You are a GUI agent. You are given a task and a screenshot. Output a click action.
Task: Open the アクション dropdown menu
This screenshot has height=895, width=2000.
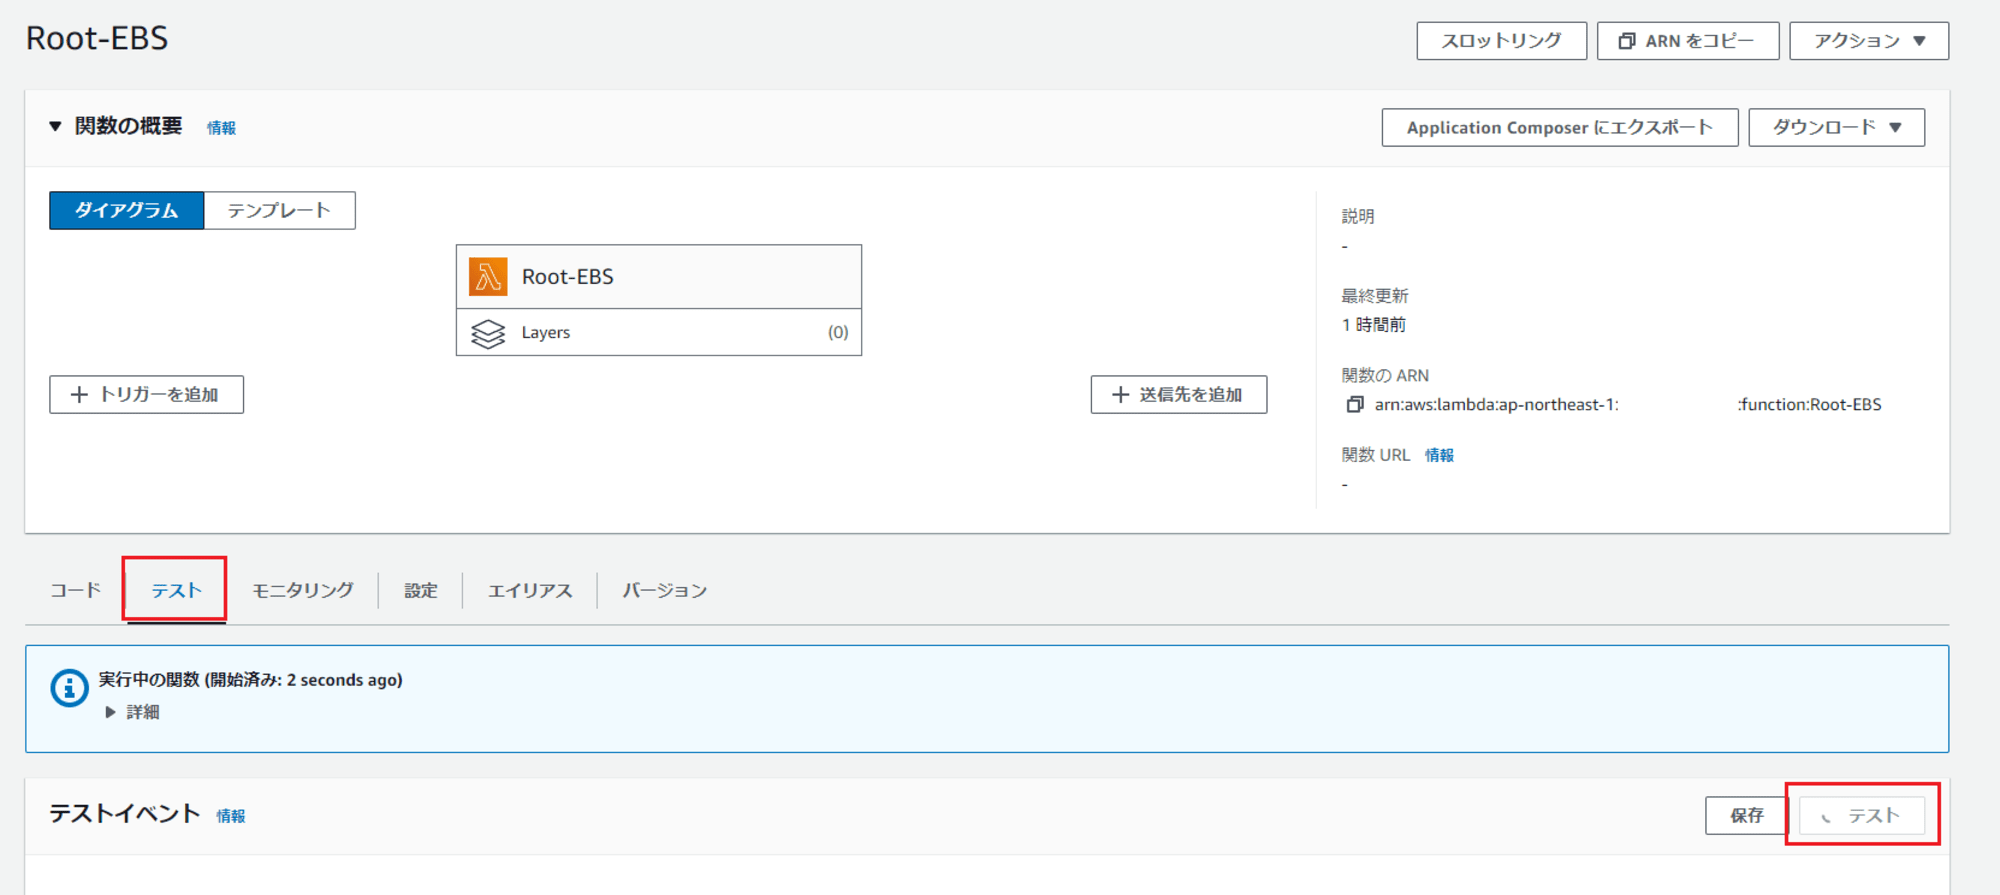point(1869,41)
